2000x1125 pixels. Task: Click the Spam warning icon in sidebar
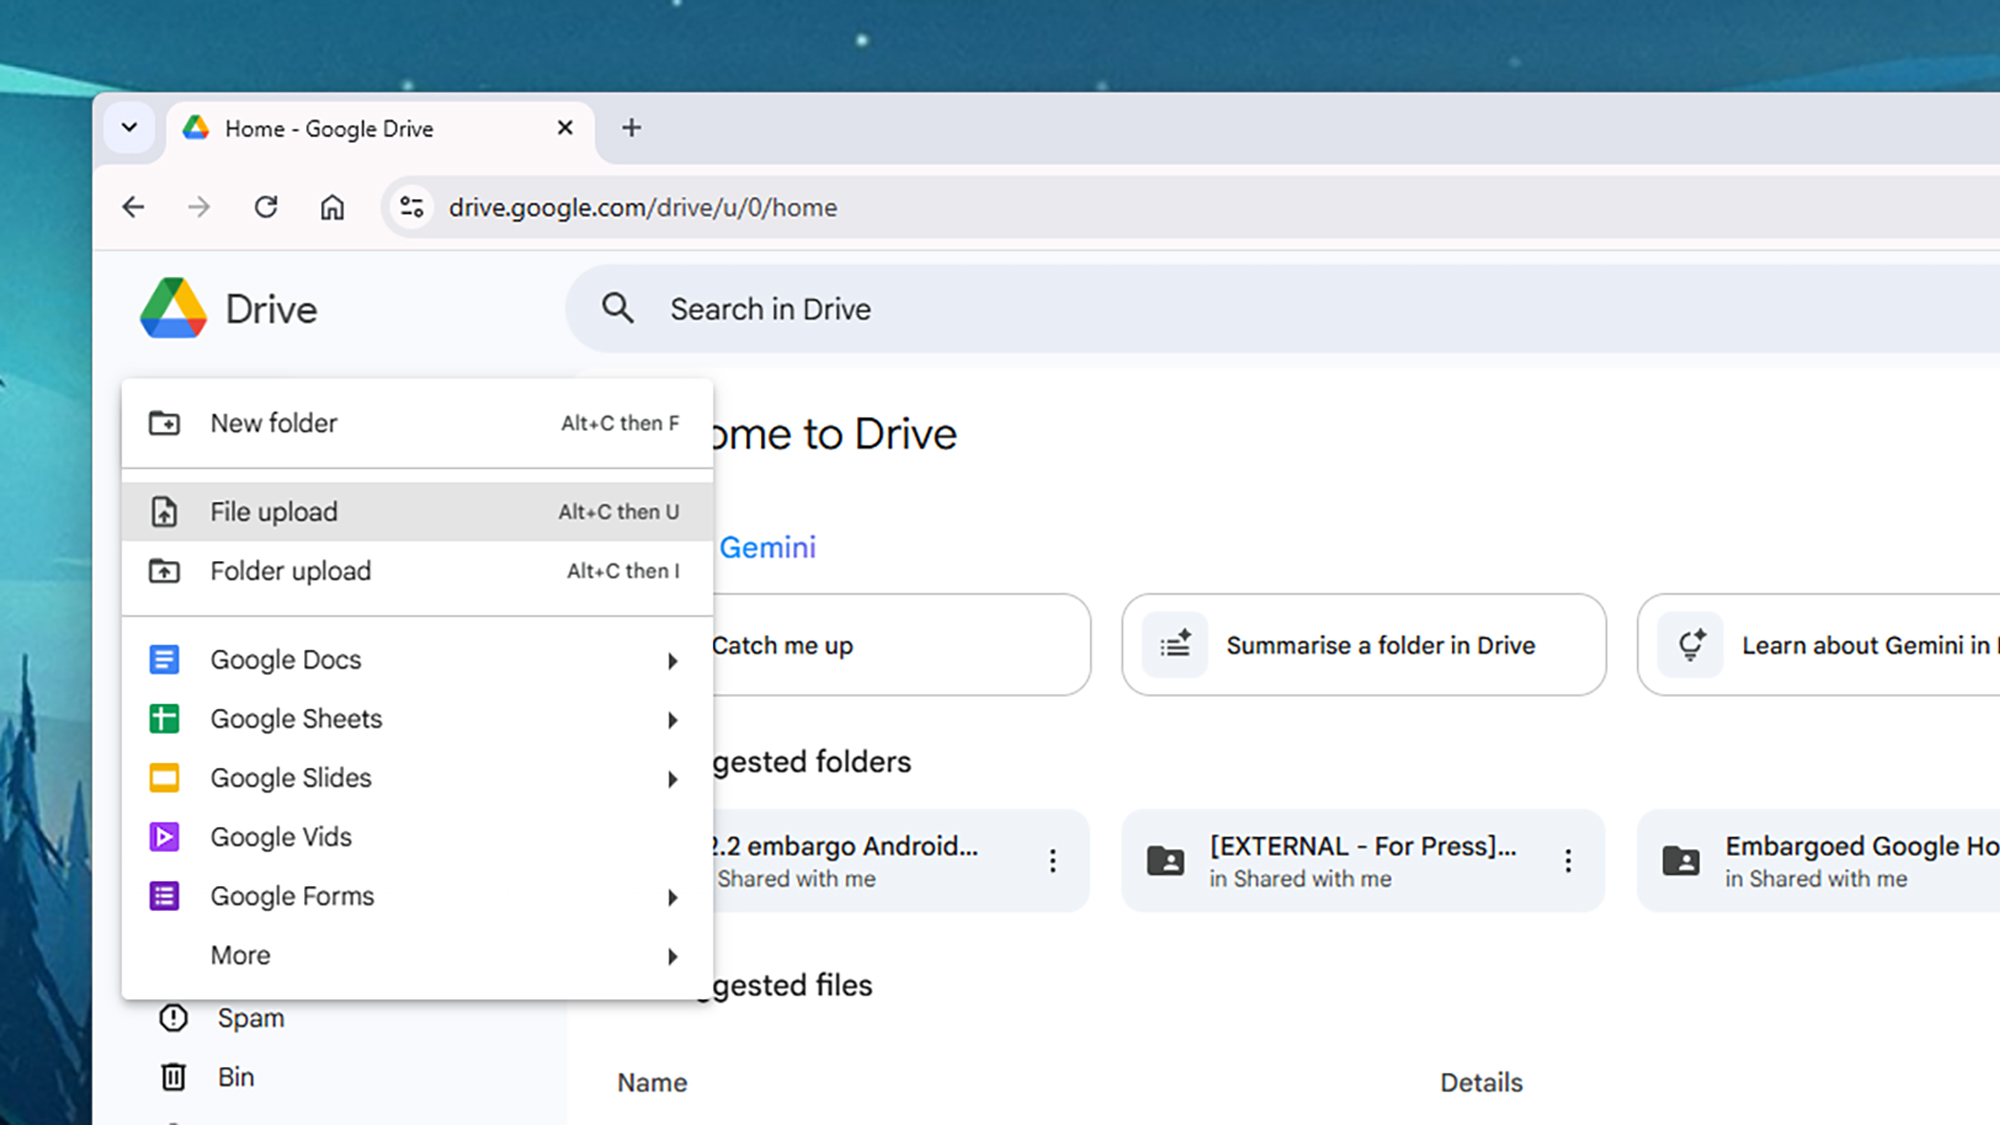point(173,1017)
